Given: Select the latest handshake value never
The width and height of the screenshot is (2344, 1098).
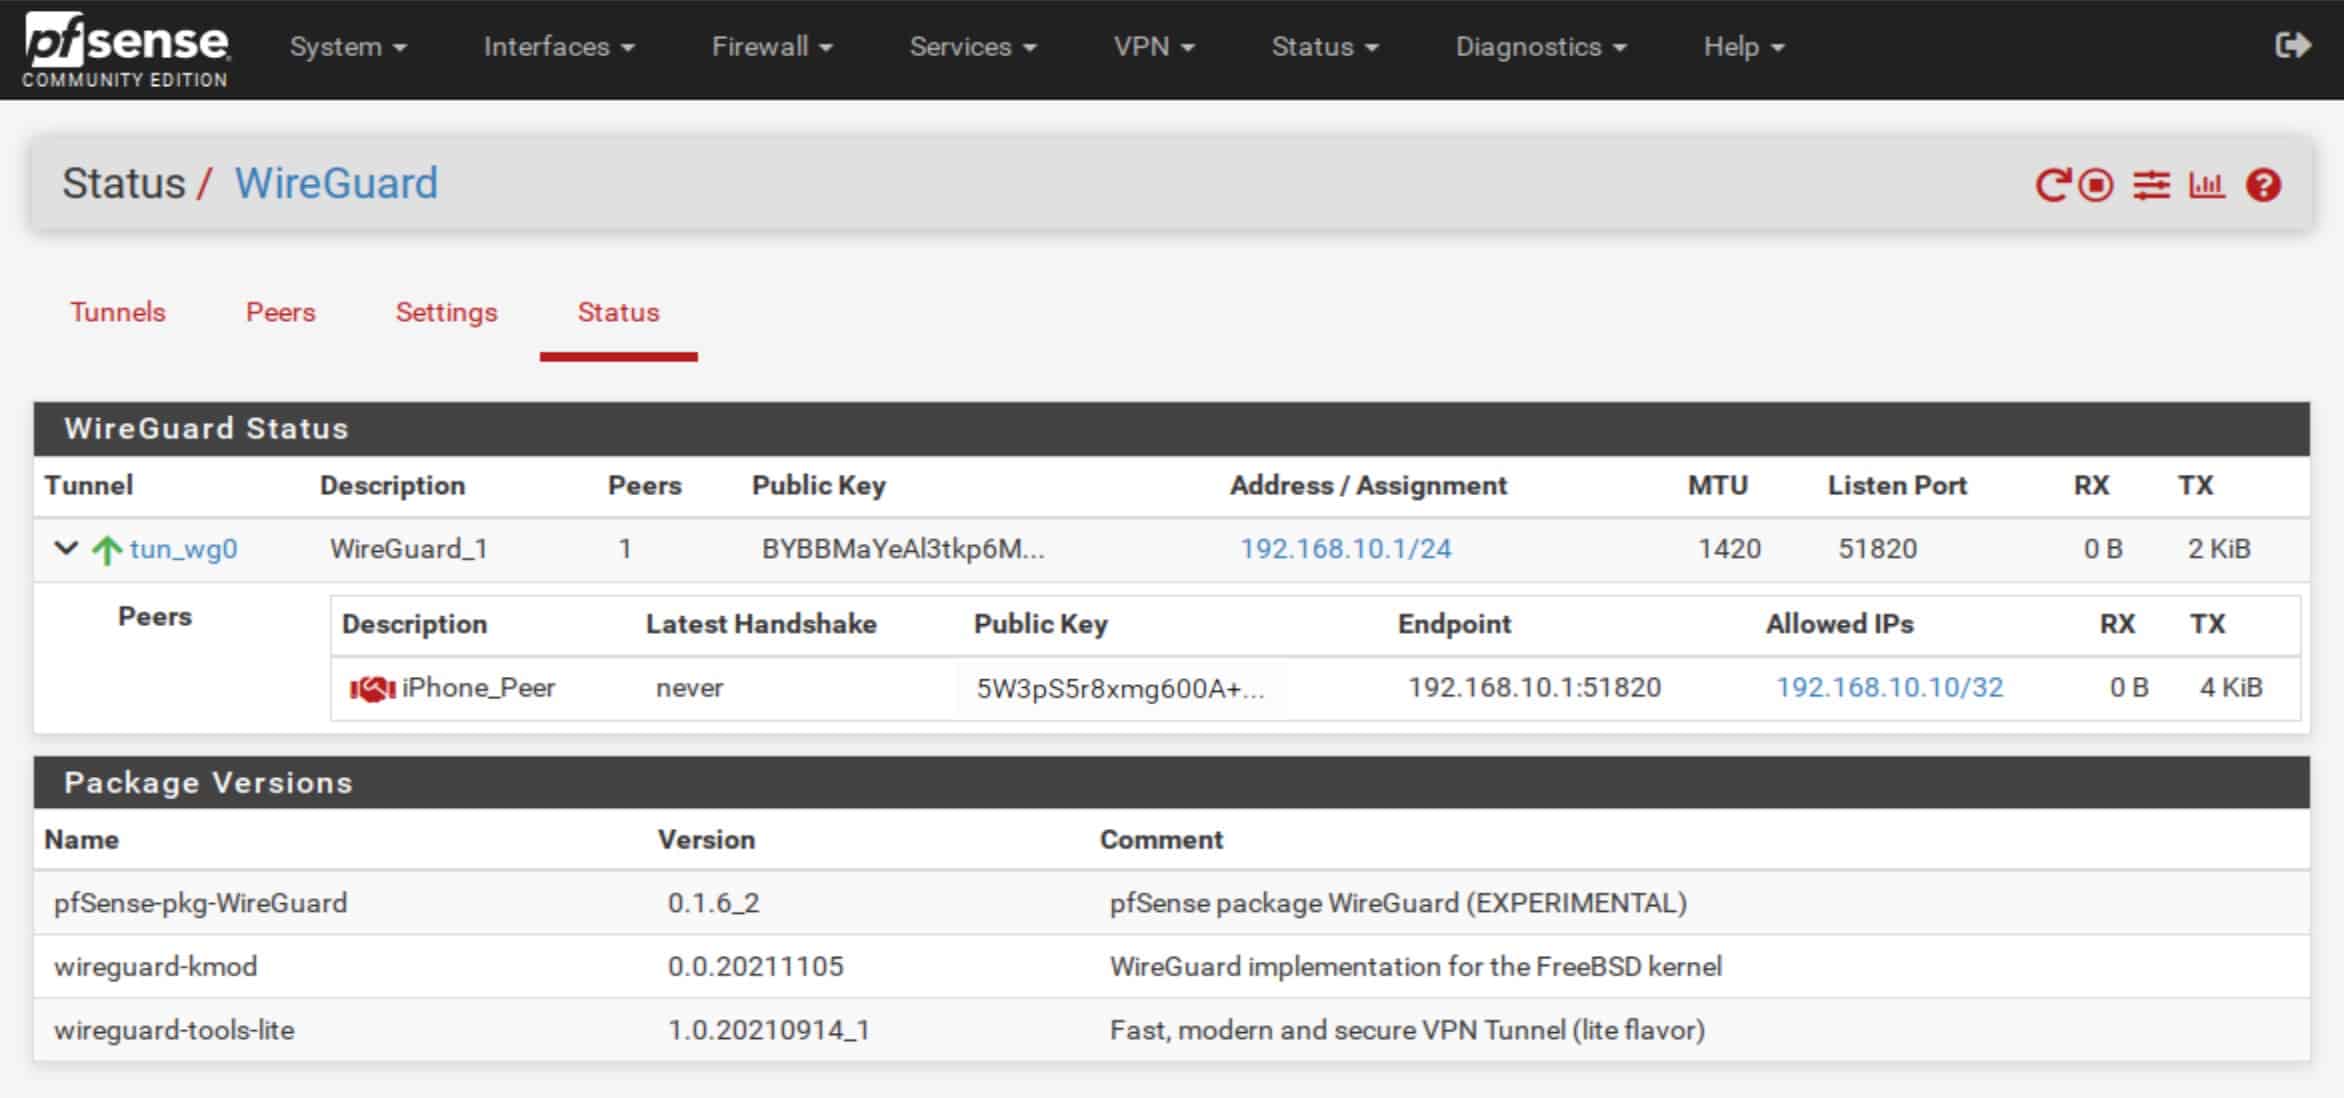Looking at the screenshot, I should tap(690, 688).
